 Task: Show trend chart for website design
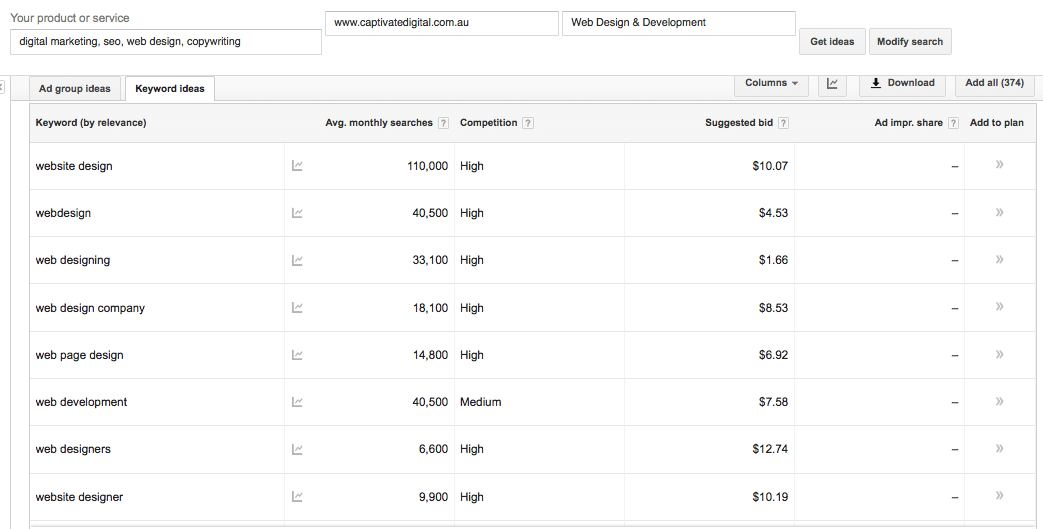point(297,166)
